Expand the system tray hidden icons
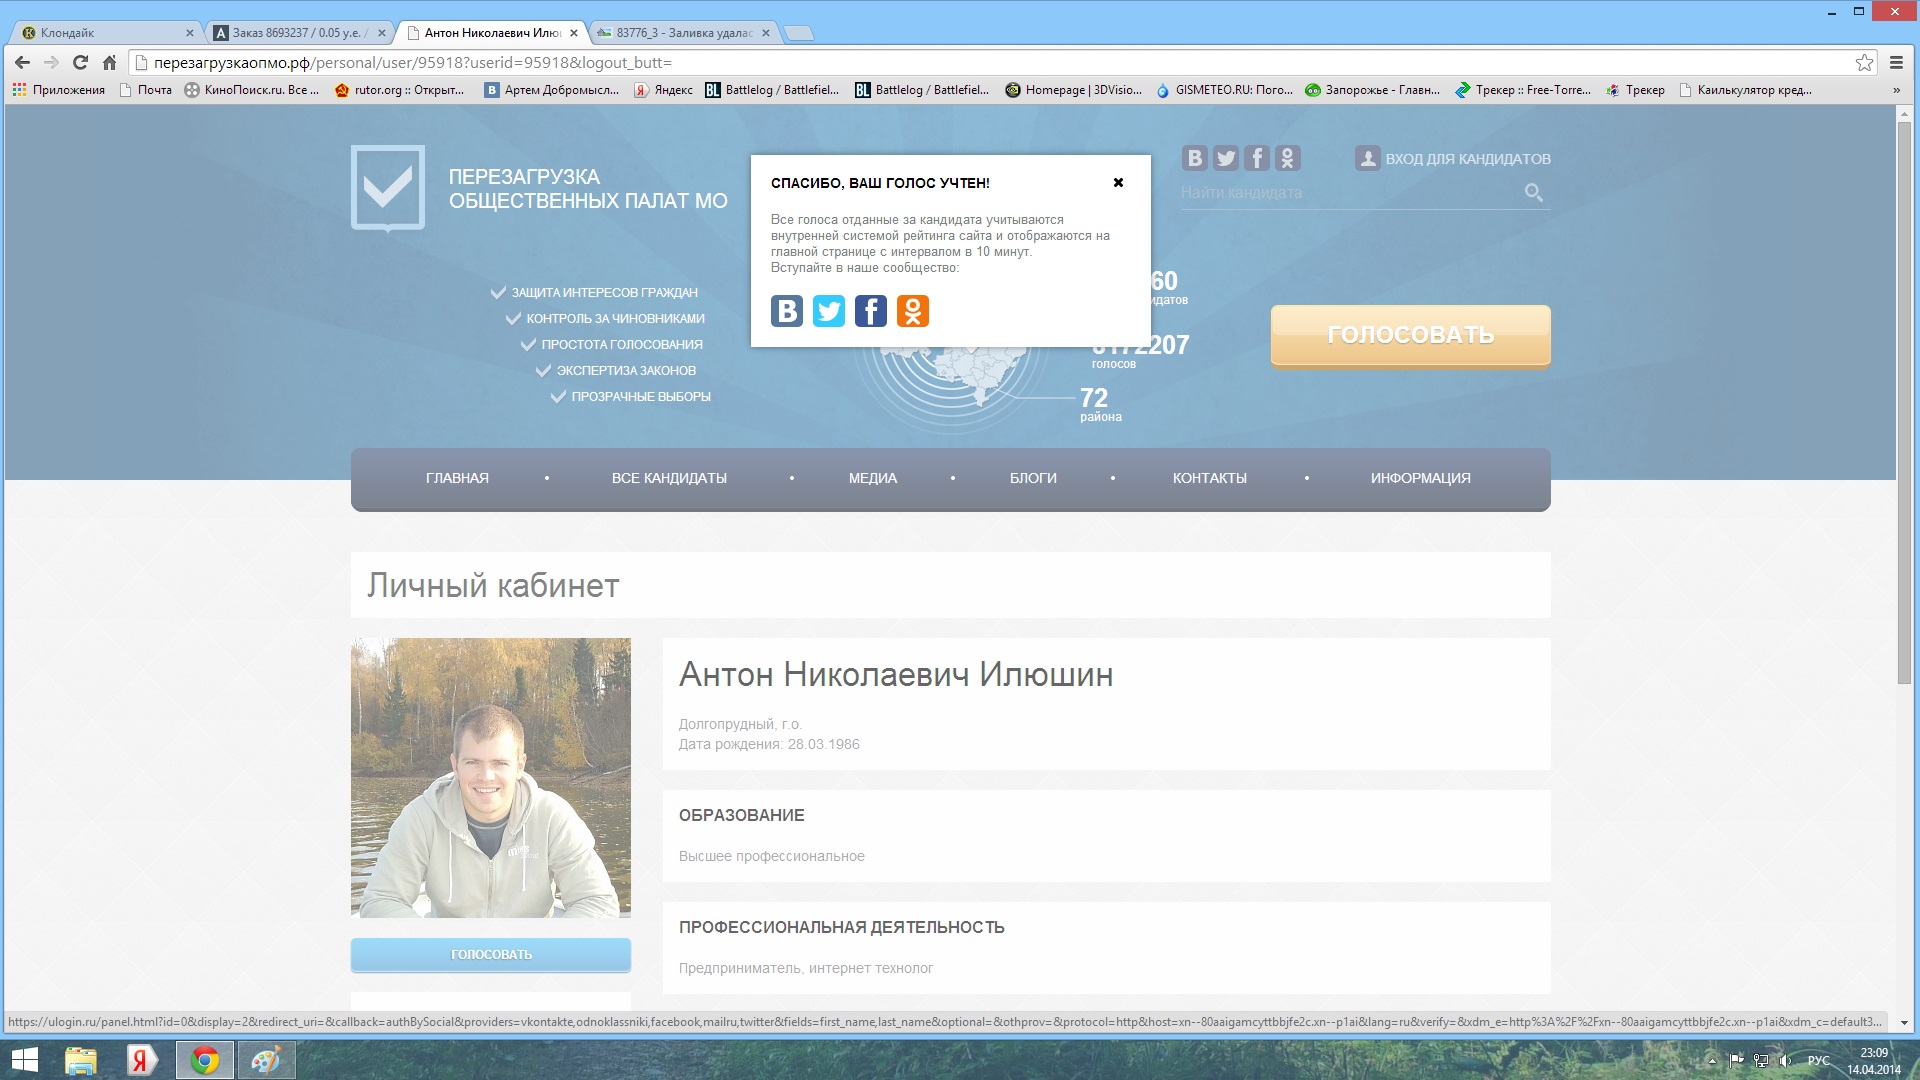 (x=1711, y=1060)
